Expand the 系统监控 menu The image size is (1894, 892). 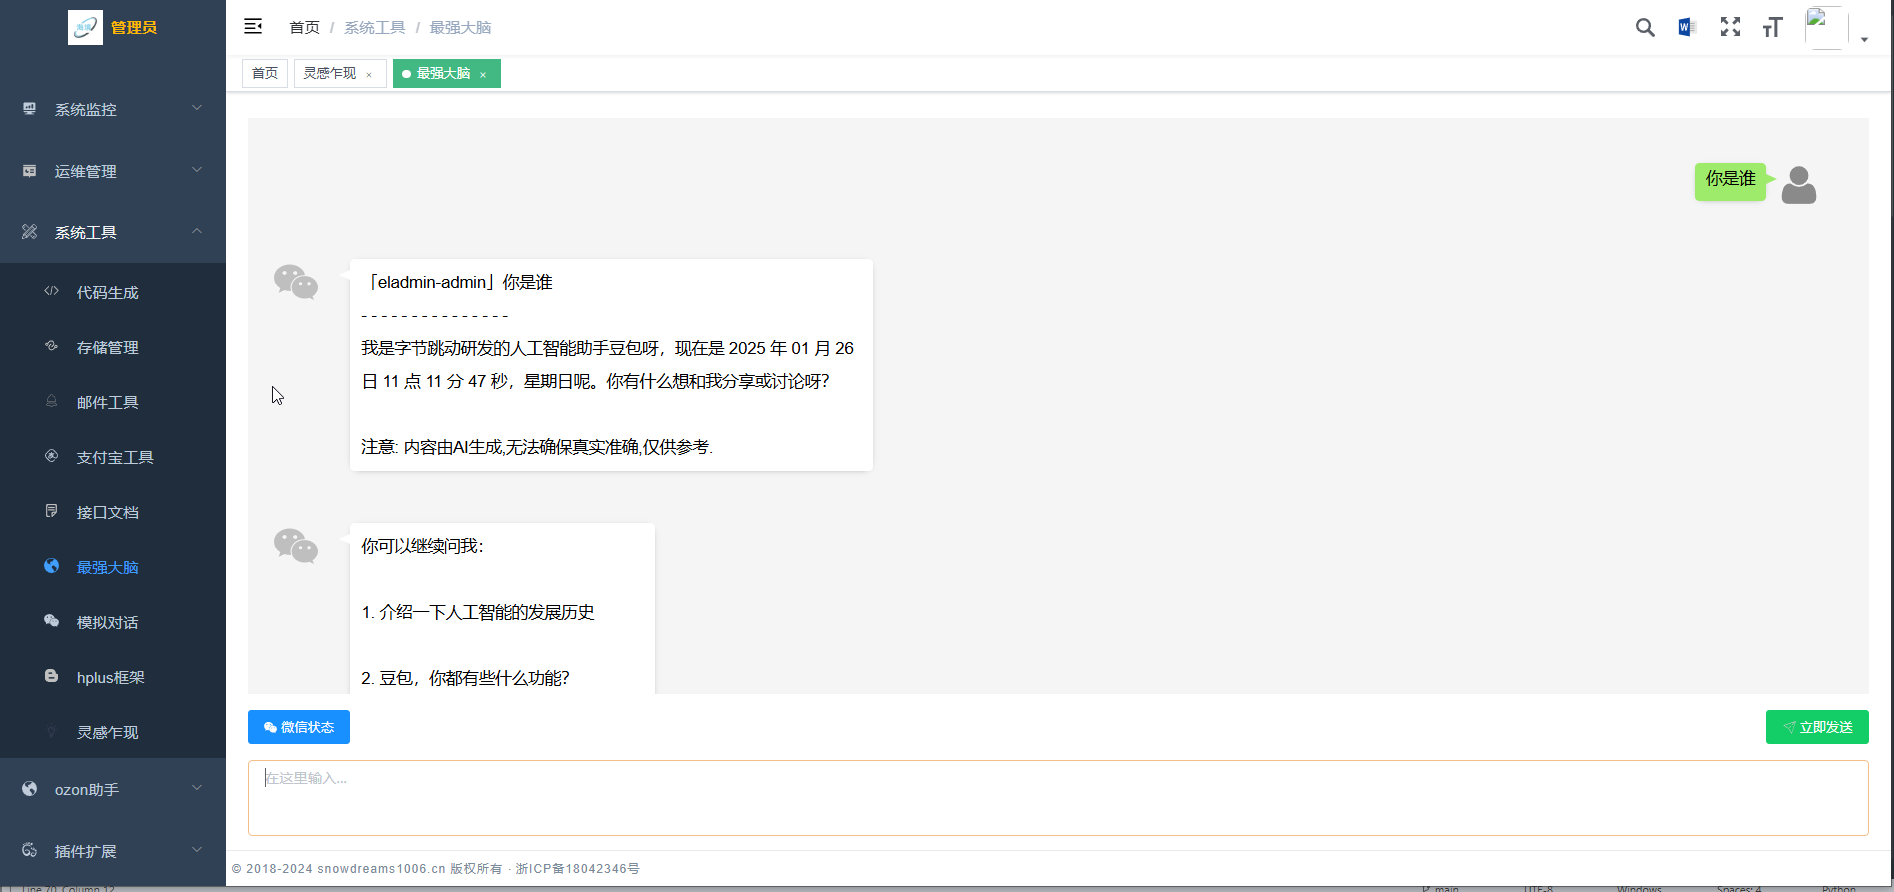tap(112, 109)
